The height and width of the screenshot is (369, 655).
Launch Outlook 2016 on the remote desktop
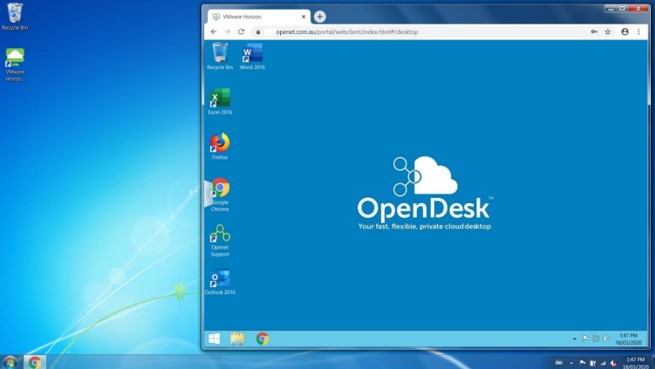pos(220,282)
